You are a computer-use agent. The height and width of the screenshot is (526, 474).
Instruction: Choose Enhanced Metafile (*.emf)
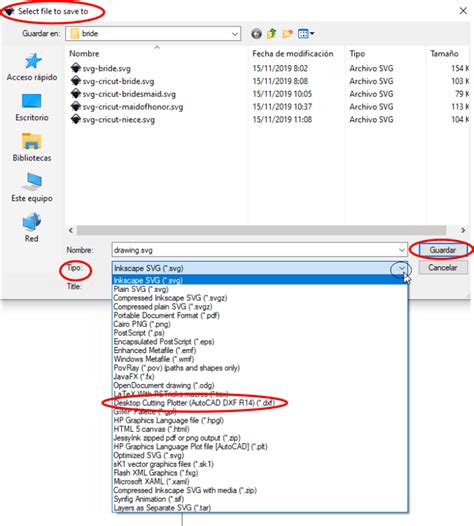(260, 350)
